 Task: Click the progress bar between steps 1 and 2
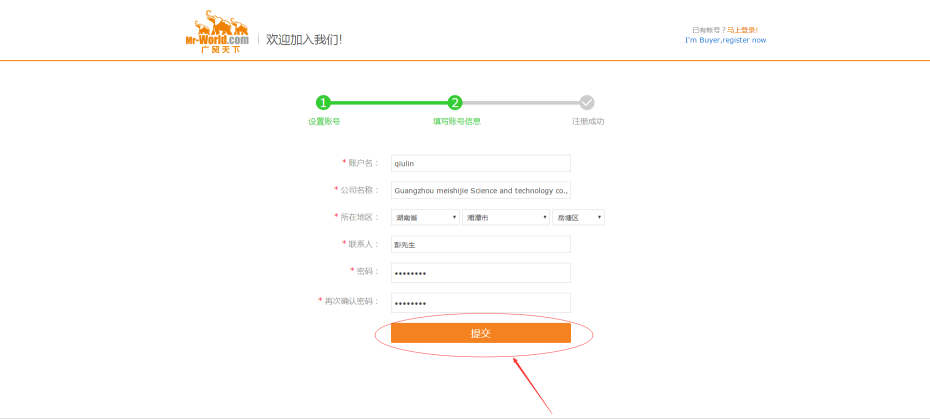(x=389, y=102)
